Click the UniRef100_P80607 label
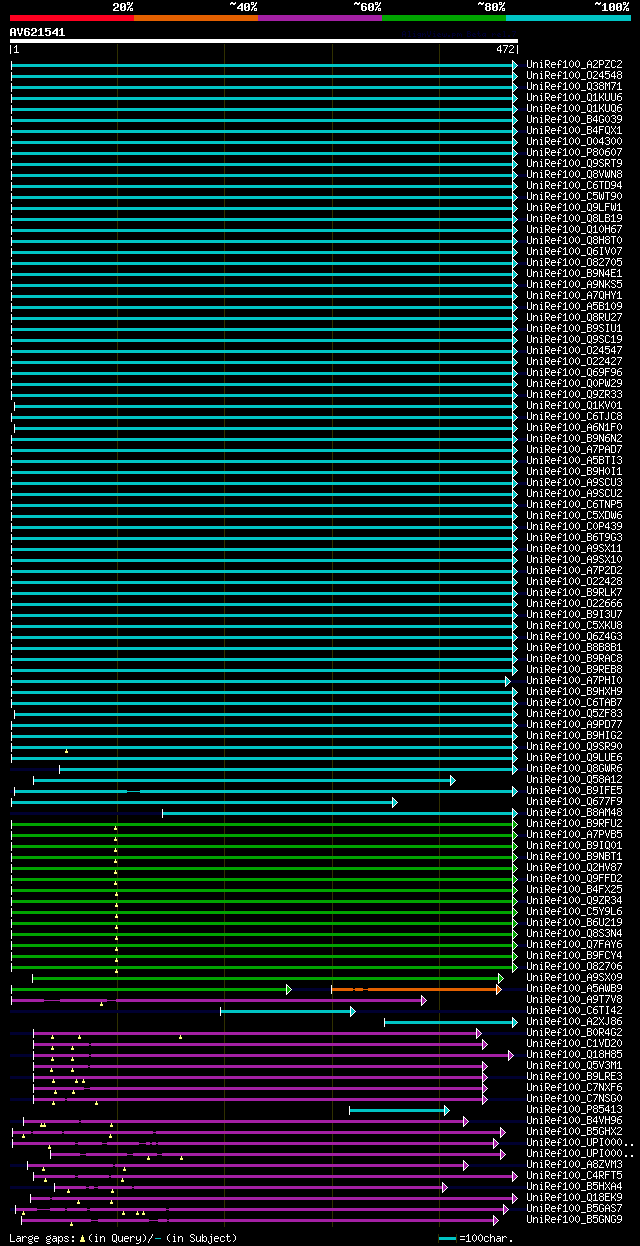Screen dimensions: 640x1246 point(574,153)
